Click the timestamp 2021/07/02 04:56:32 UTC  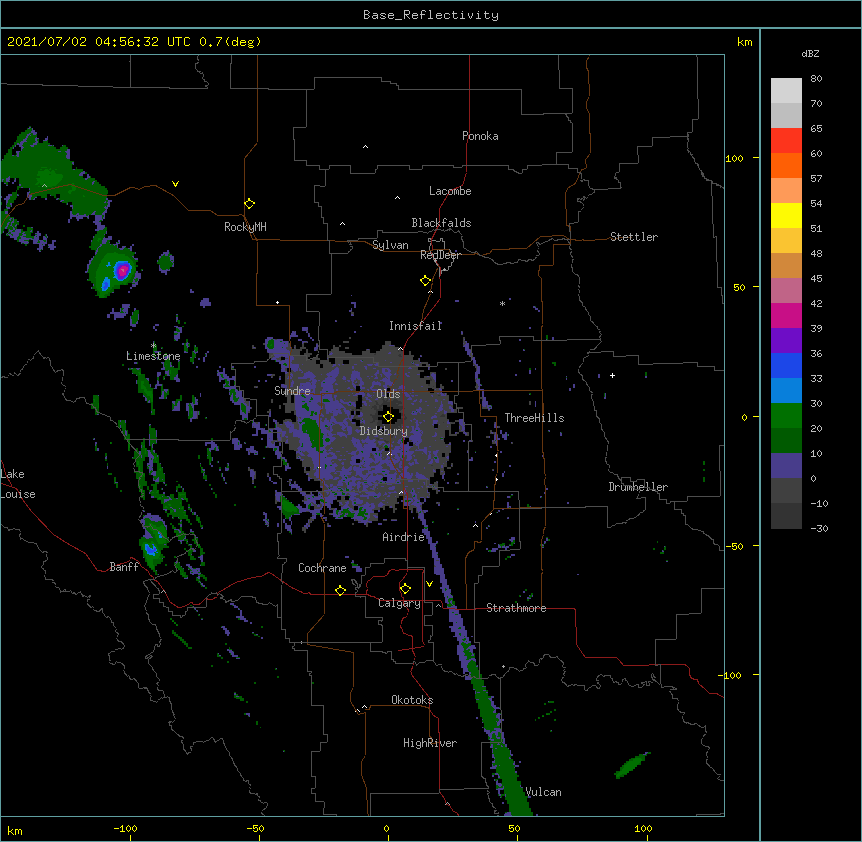99,42
